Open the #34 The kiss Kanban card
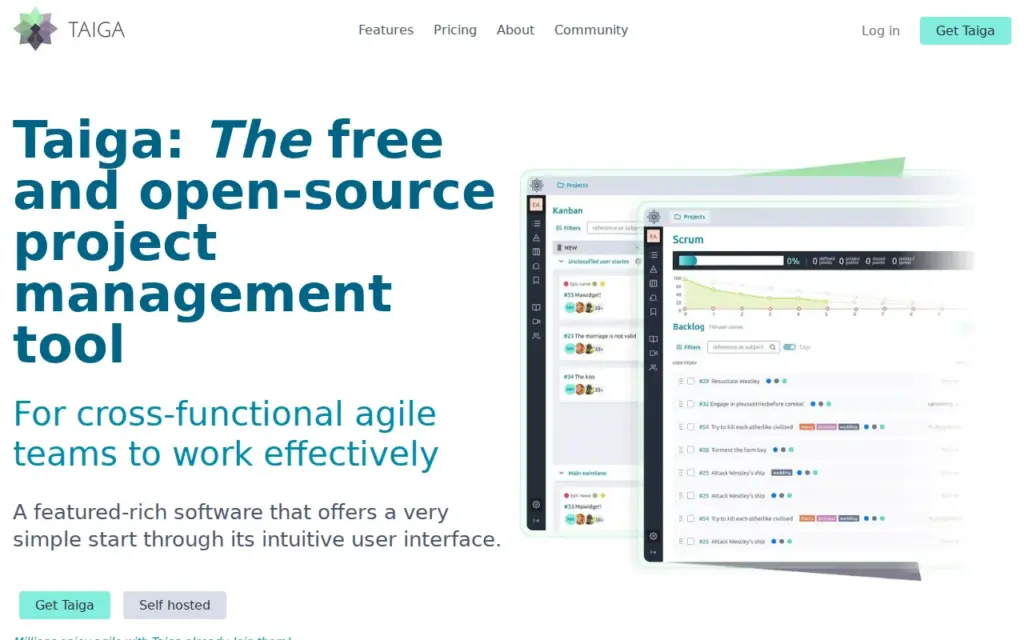Image resolution: width=1024 pixels, height=640 pixels. click(599, 383)
